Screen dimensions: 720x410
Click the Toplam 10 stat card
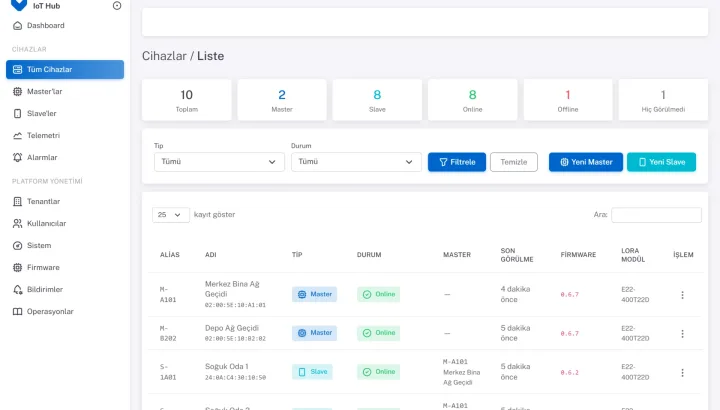(186, 100)
